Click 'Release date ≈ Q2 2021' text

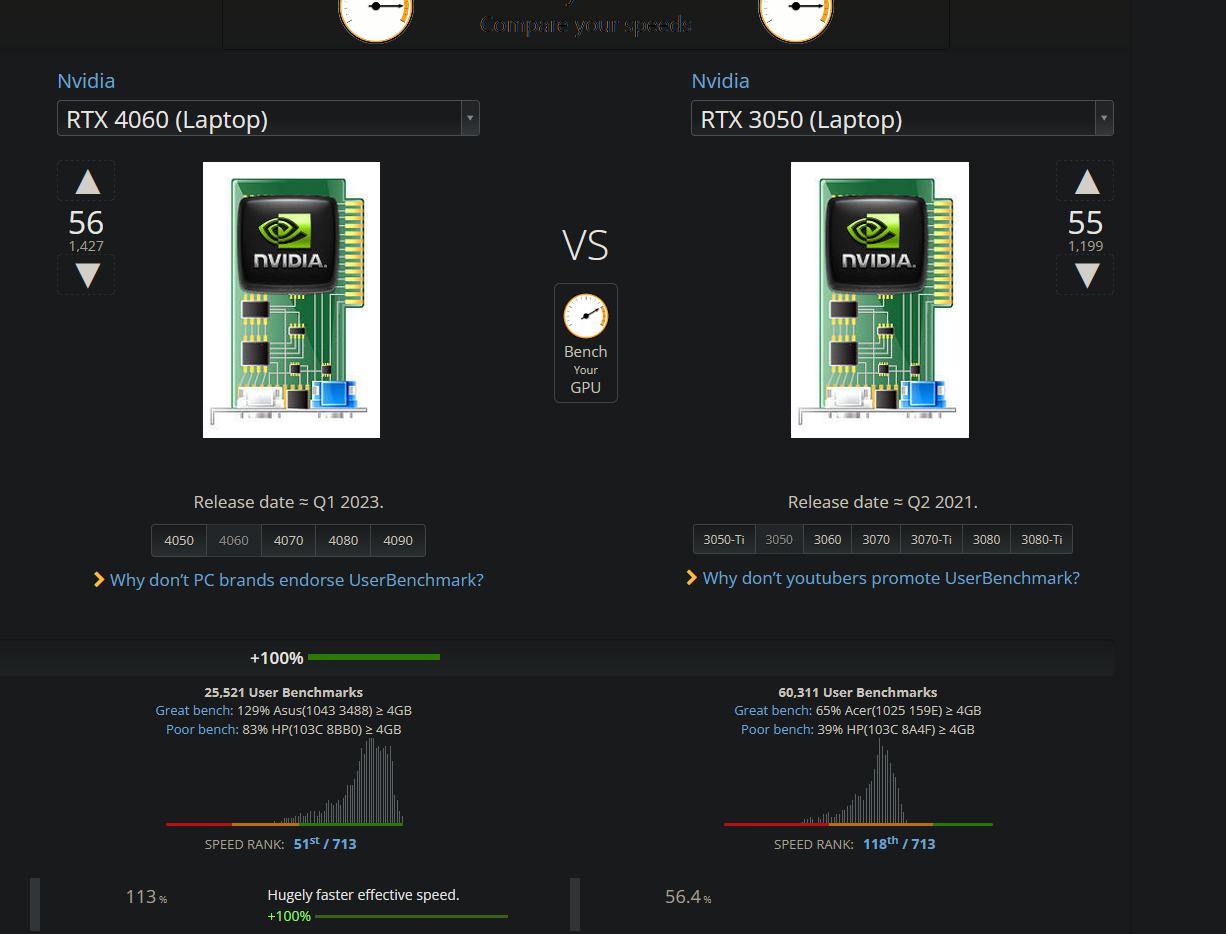tap(883, 502)
